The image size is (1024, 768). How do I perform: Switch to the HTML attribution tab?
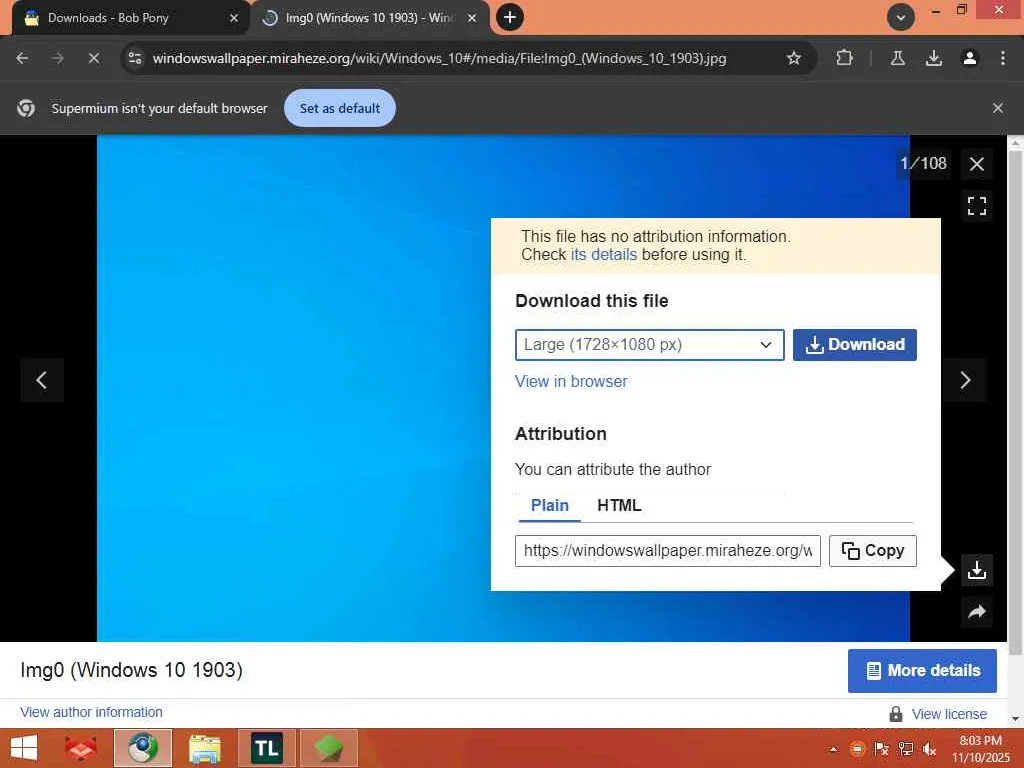coord(619,505)
